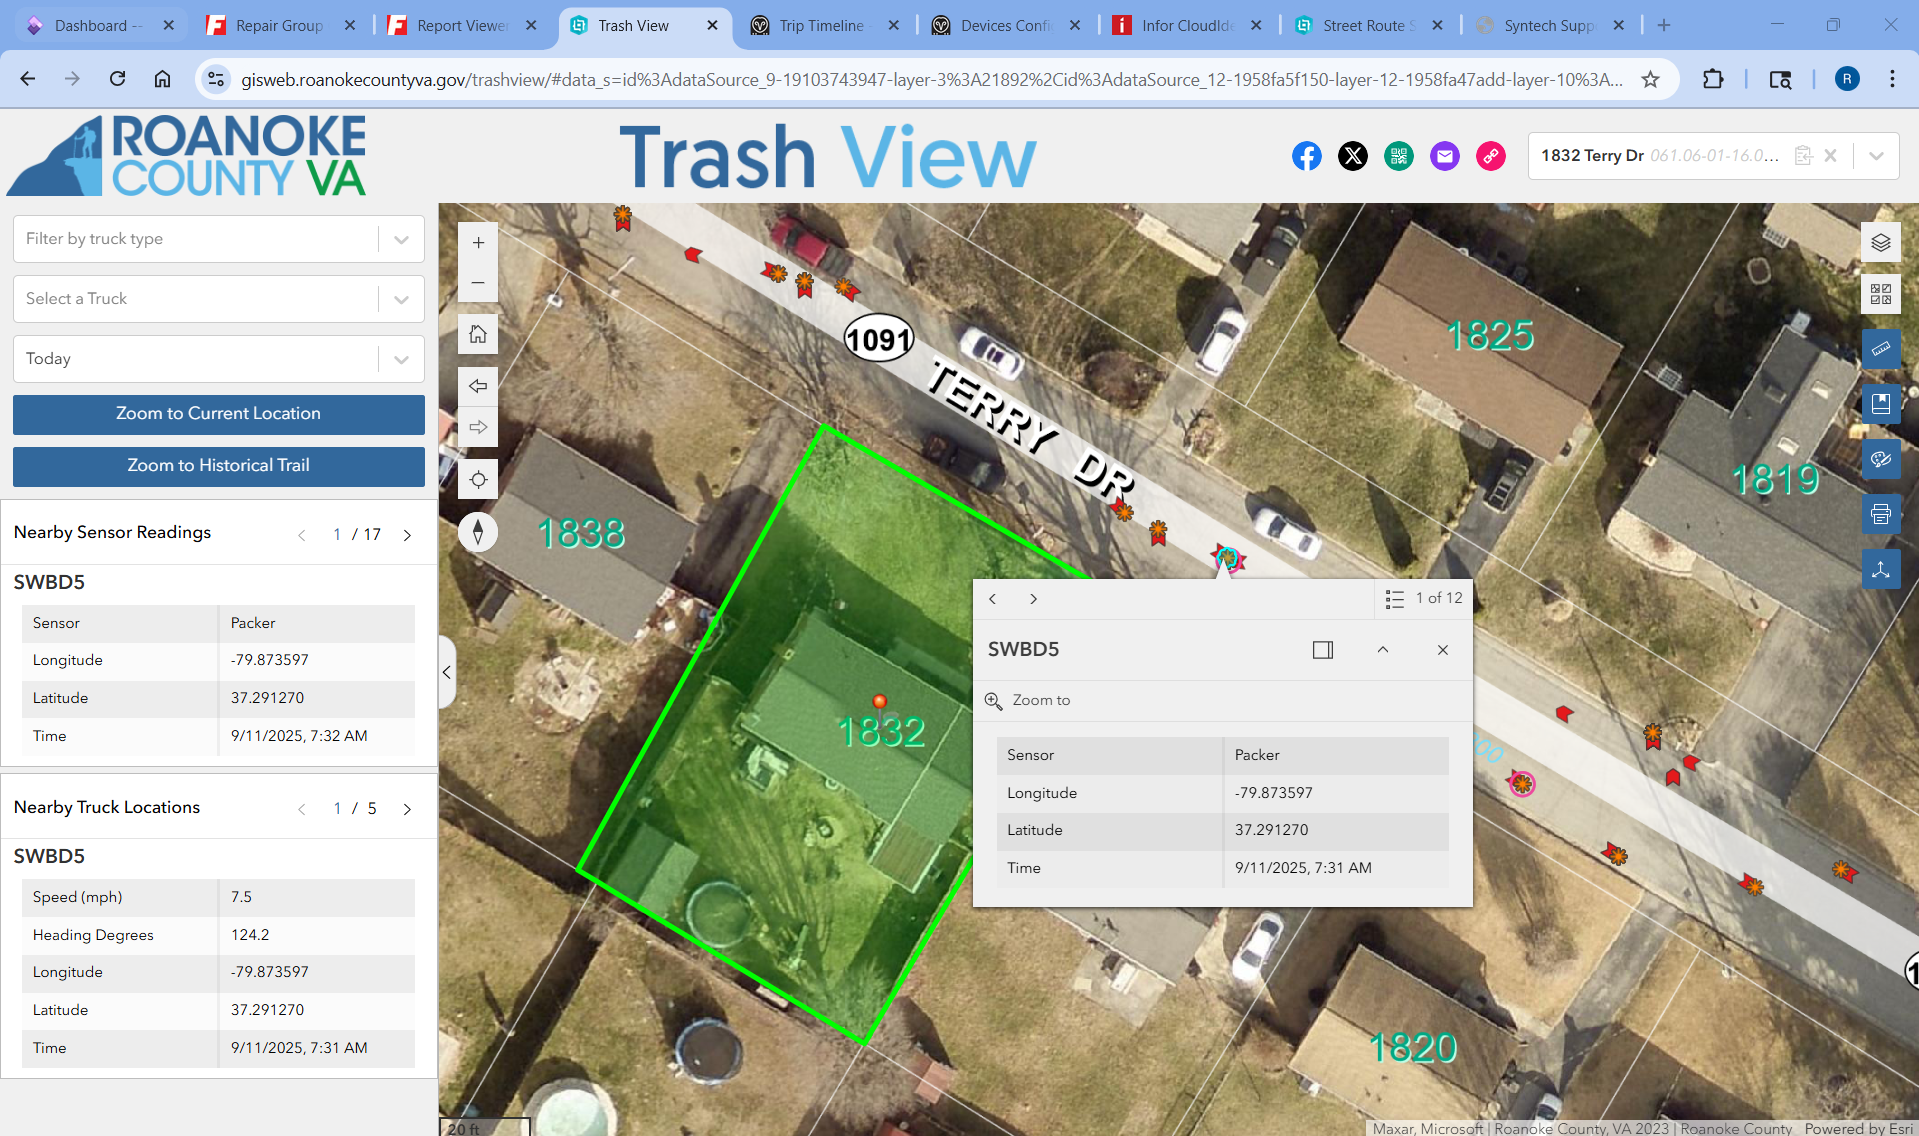Open the browser profile R avatar
The image size is (1919, 1136).
1846,79
